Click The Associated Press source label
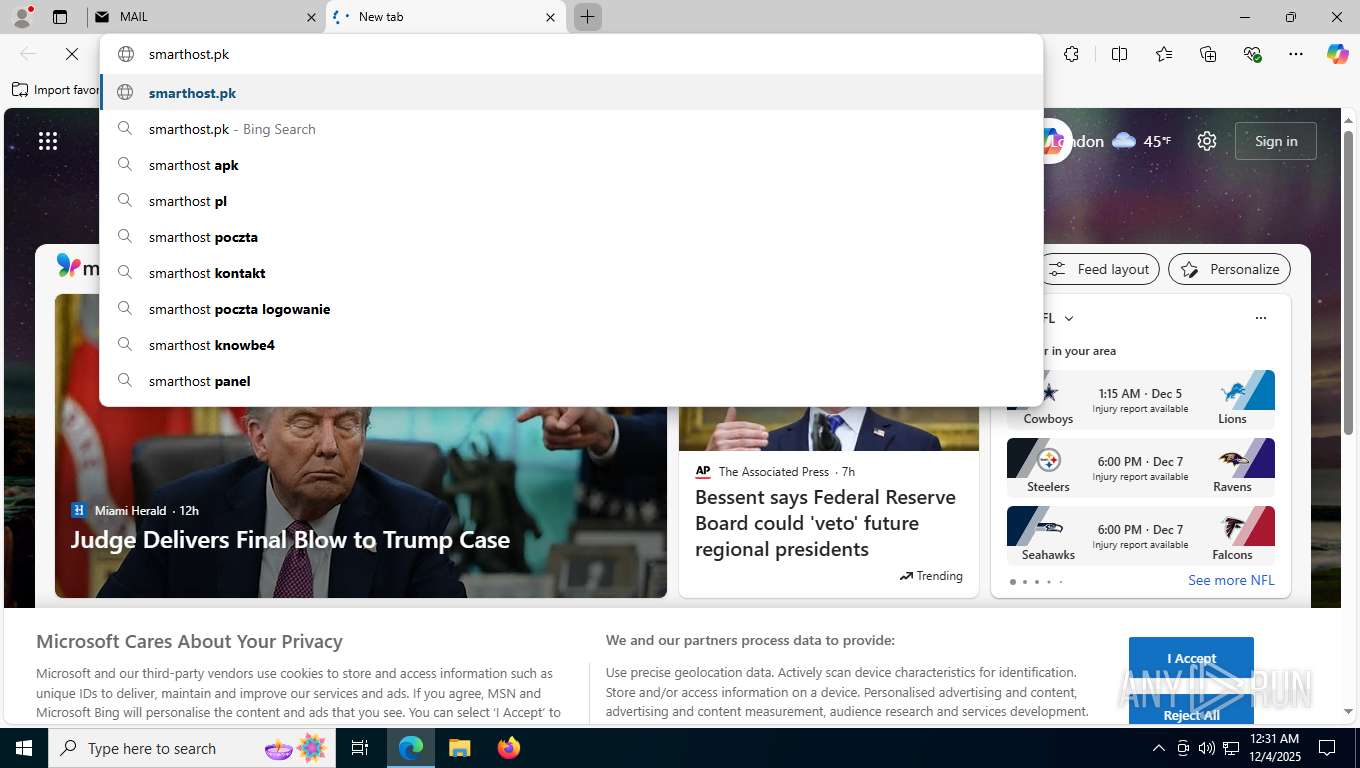This screenshot has width=1360, height=768. (x=774, y=471)
